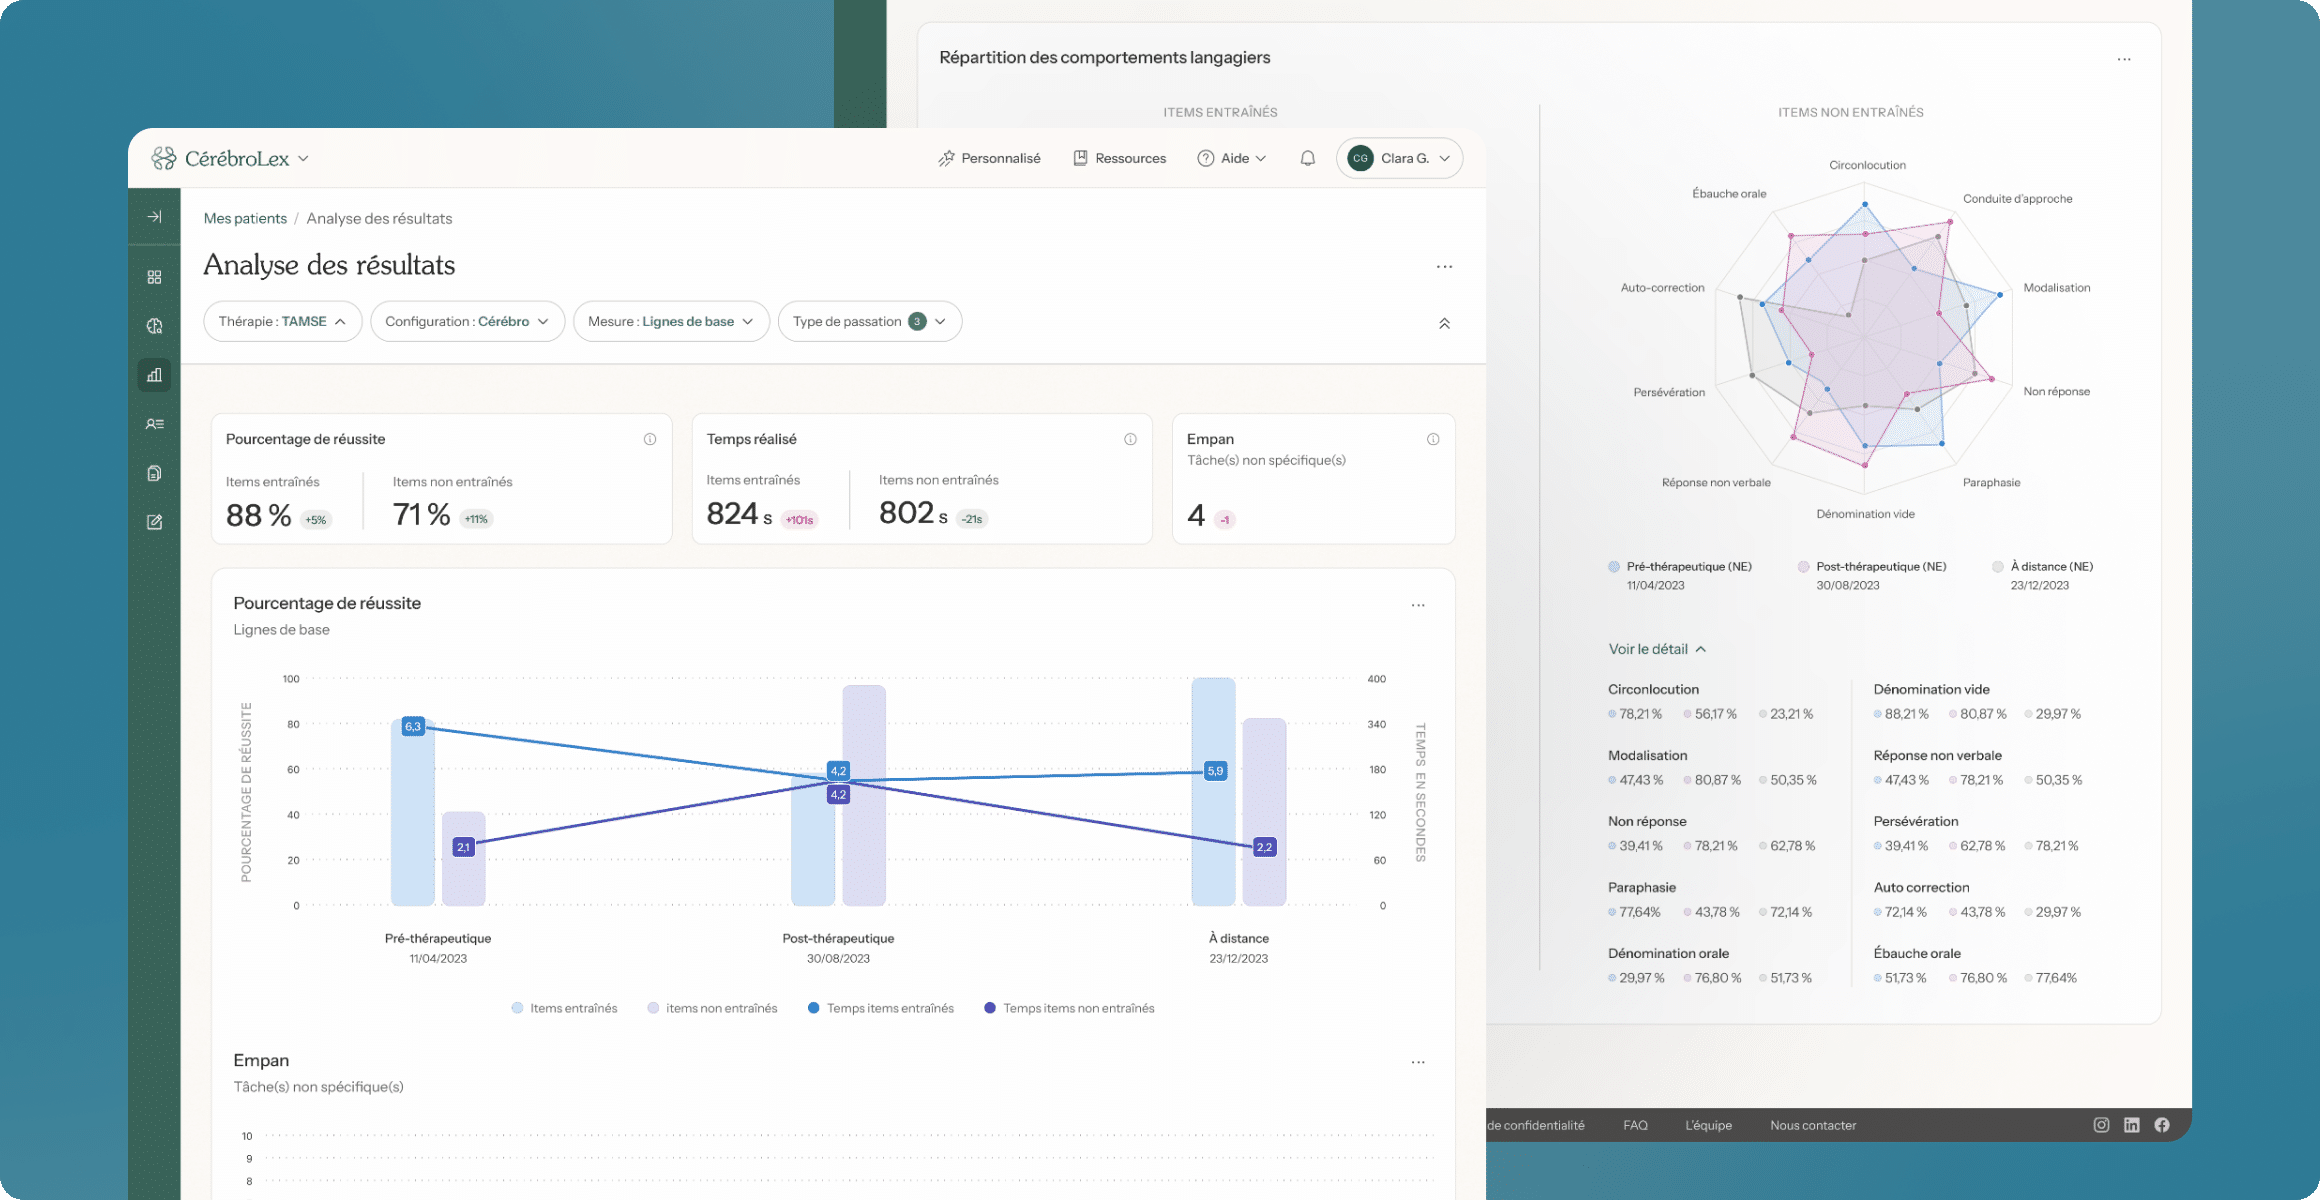
Task: Click the +5% badge beside 88 %
Action: click(x=316, y=519)
